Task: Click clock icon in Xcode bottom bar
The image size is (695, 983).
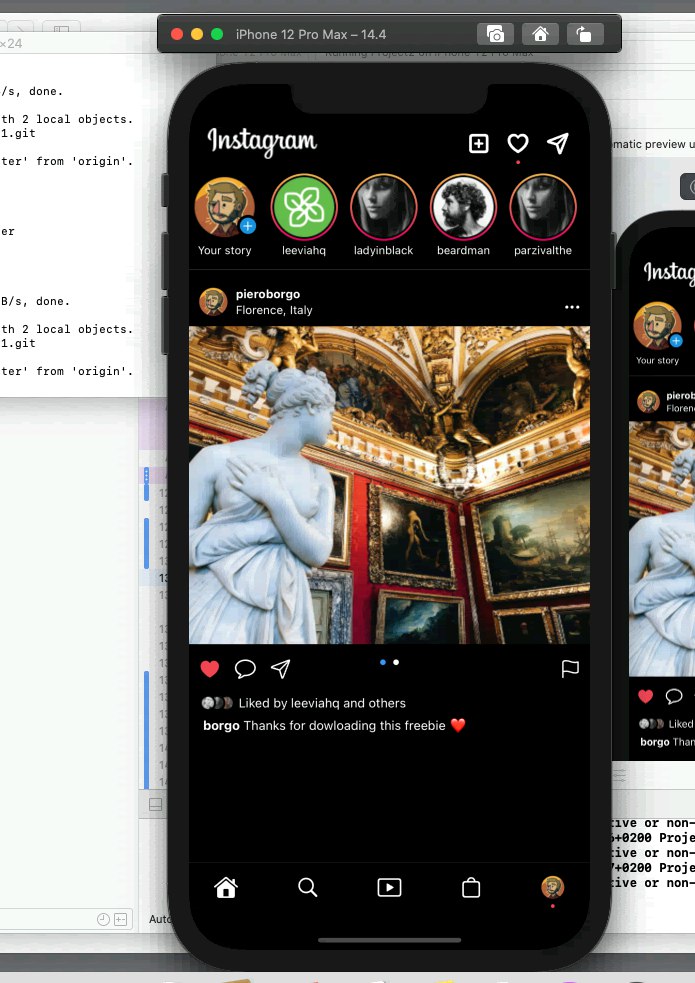Action: (103, 919)
